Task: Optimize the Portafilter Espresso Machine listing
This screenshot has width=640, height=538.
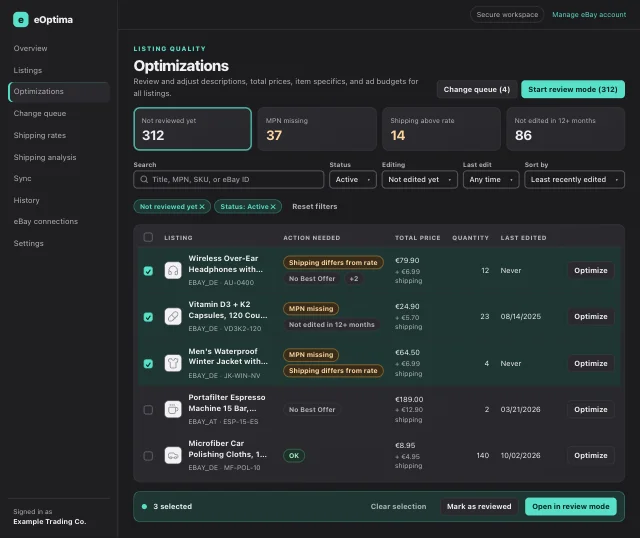Action: (x=591, y=409)
